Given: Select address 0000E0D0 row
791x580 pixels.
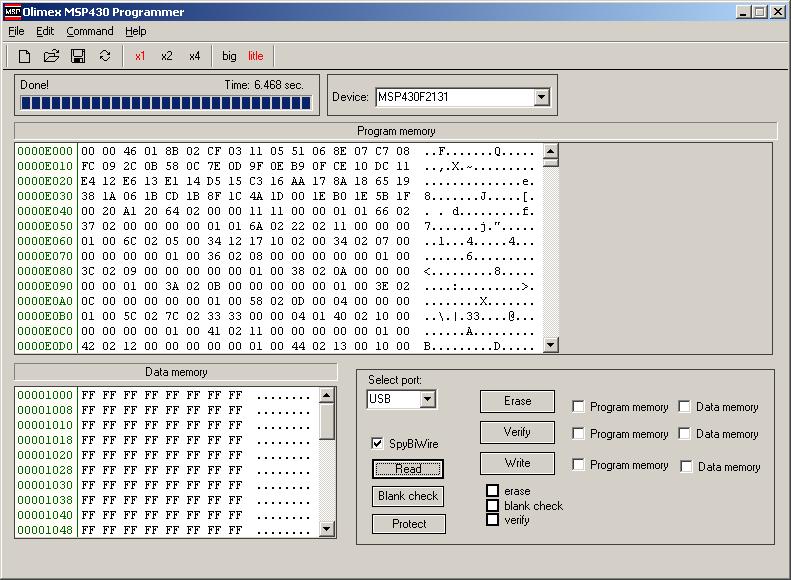Looking at the screenshot, I should (x=45, y=346).
